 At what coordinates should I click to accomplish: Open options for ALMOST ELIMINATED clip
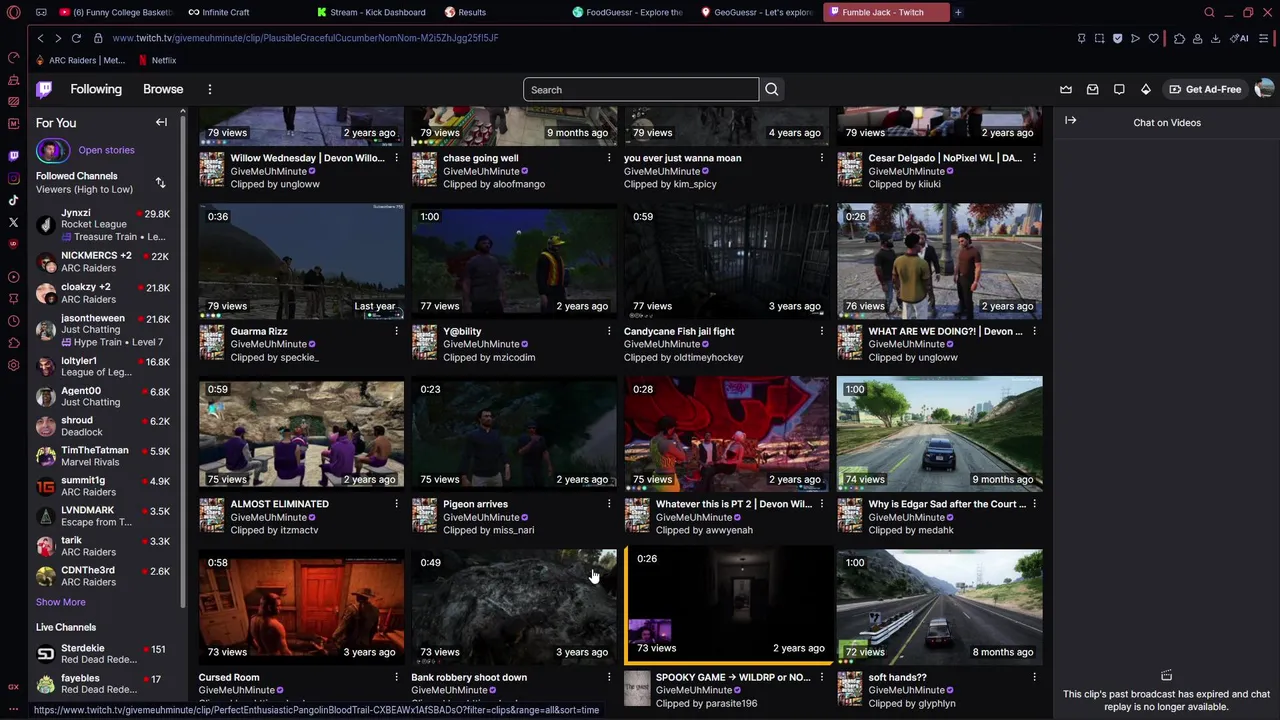pyautogui.click(x=396, y=504)
